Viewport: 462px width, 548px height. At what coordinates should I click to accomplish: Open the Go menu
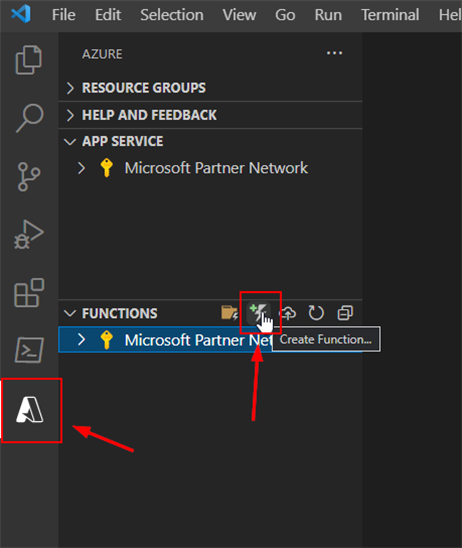coord(285,15)
